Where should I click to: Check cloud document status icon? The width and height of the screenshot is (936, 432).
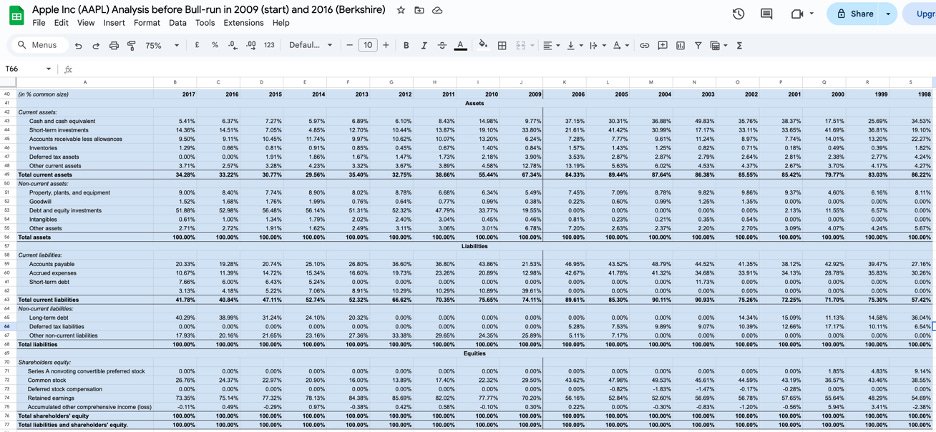pyautogui.click(x=437, y=10)
